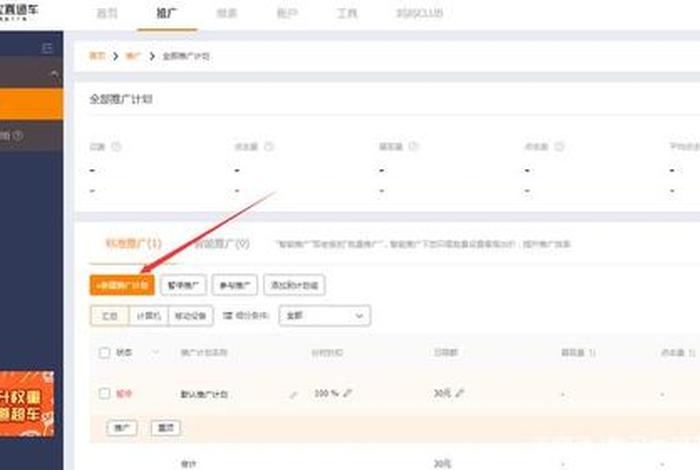700x470 pixels.
Task: Tick the checkbox for 默认推广计划 row
Action: pos(104,393)
